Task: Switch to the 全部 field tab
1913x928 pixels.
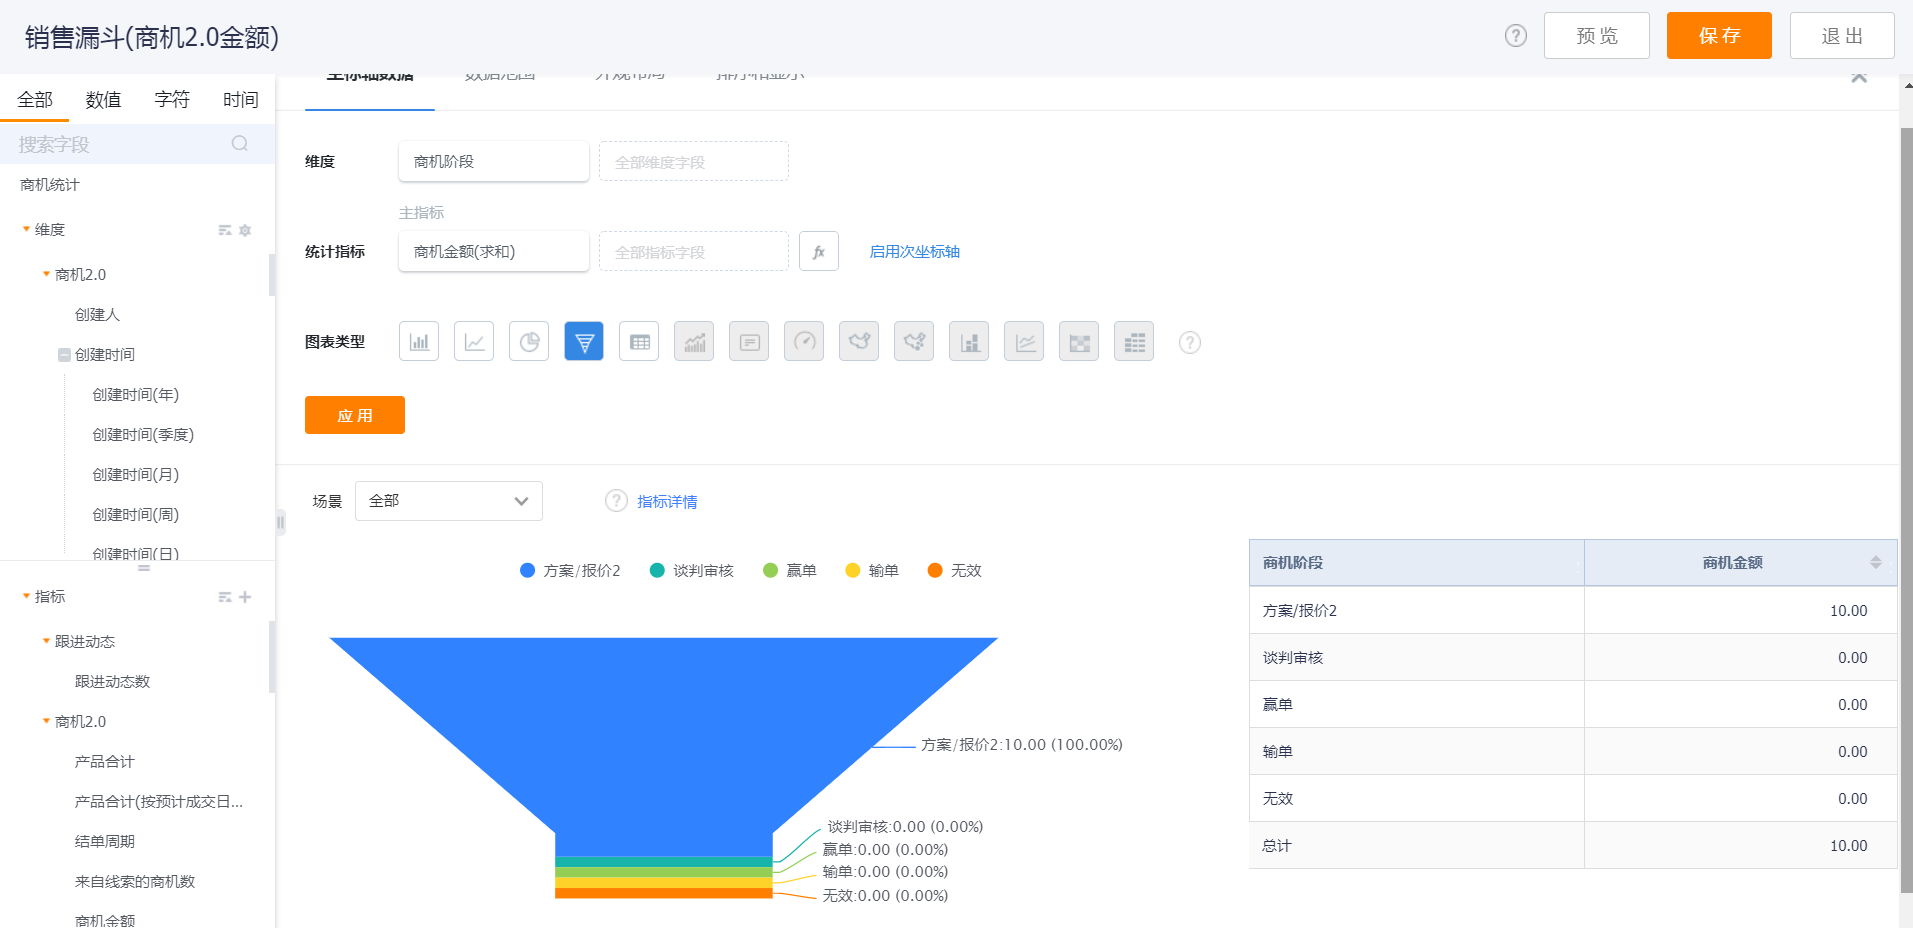Action: point(35,100)
